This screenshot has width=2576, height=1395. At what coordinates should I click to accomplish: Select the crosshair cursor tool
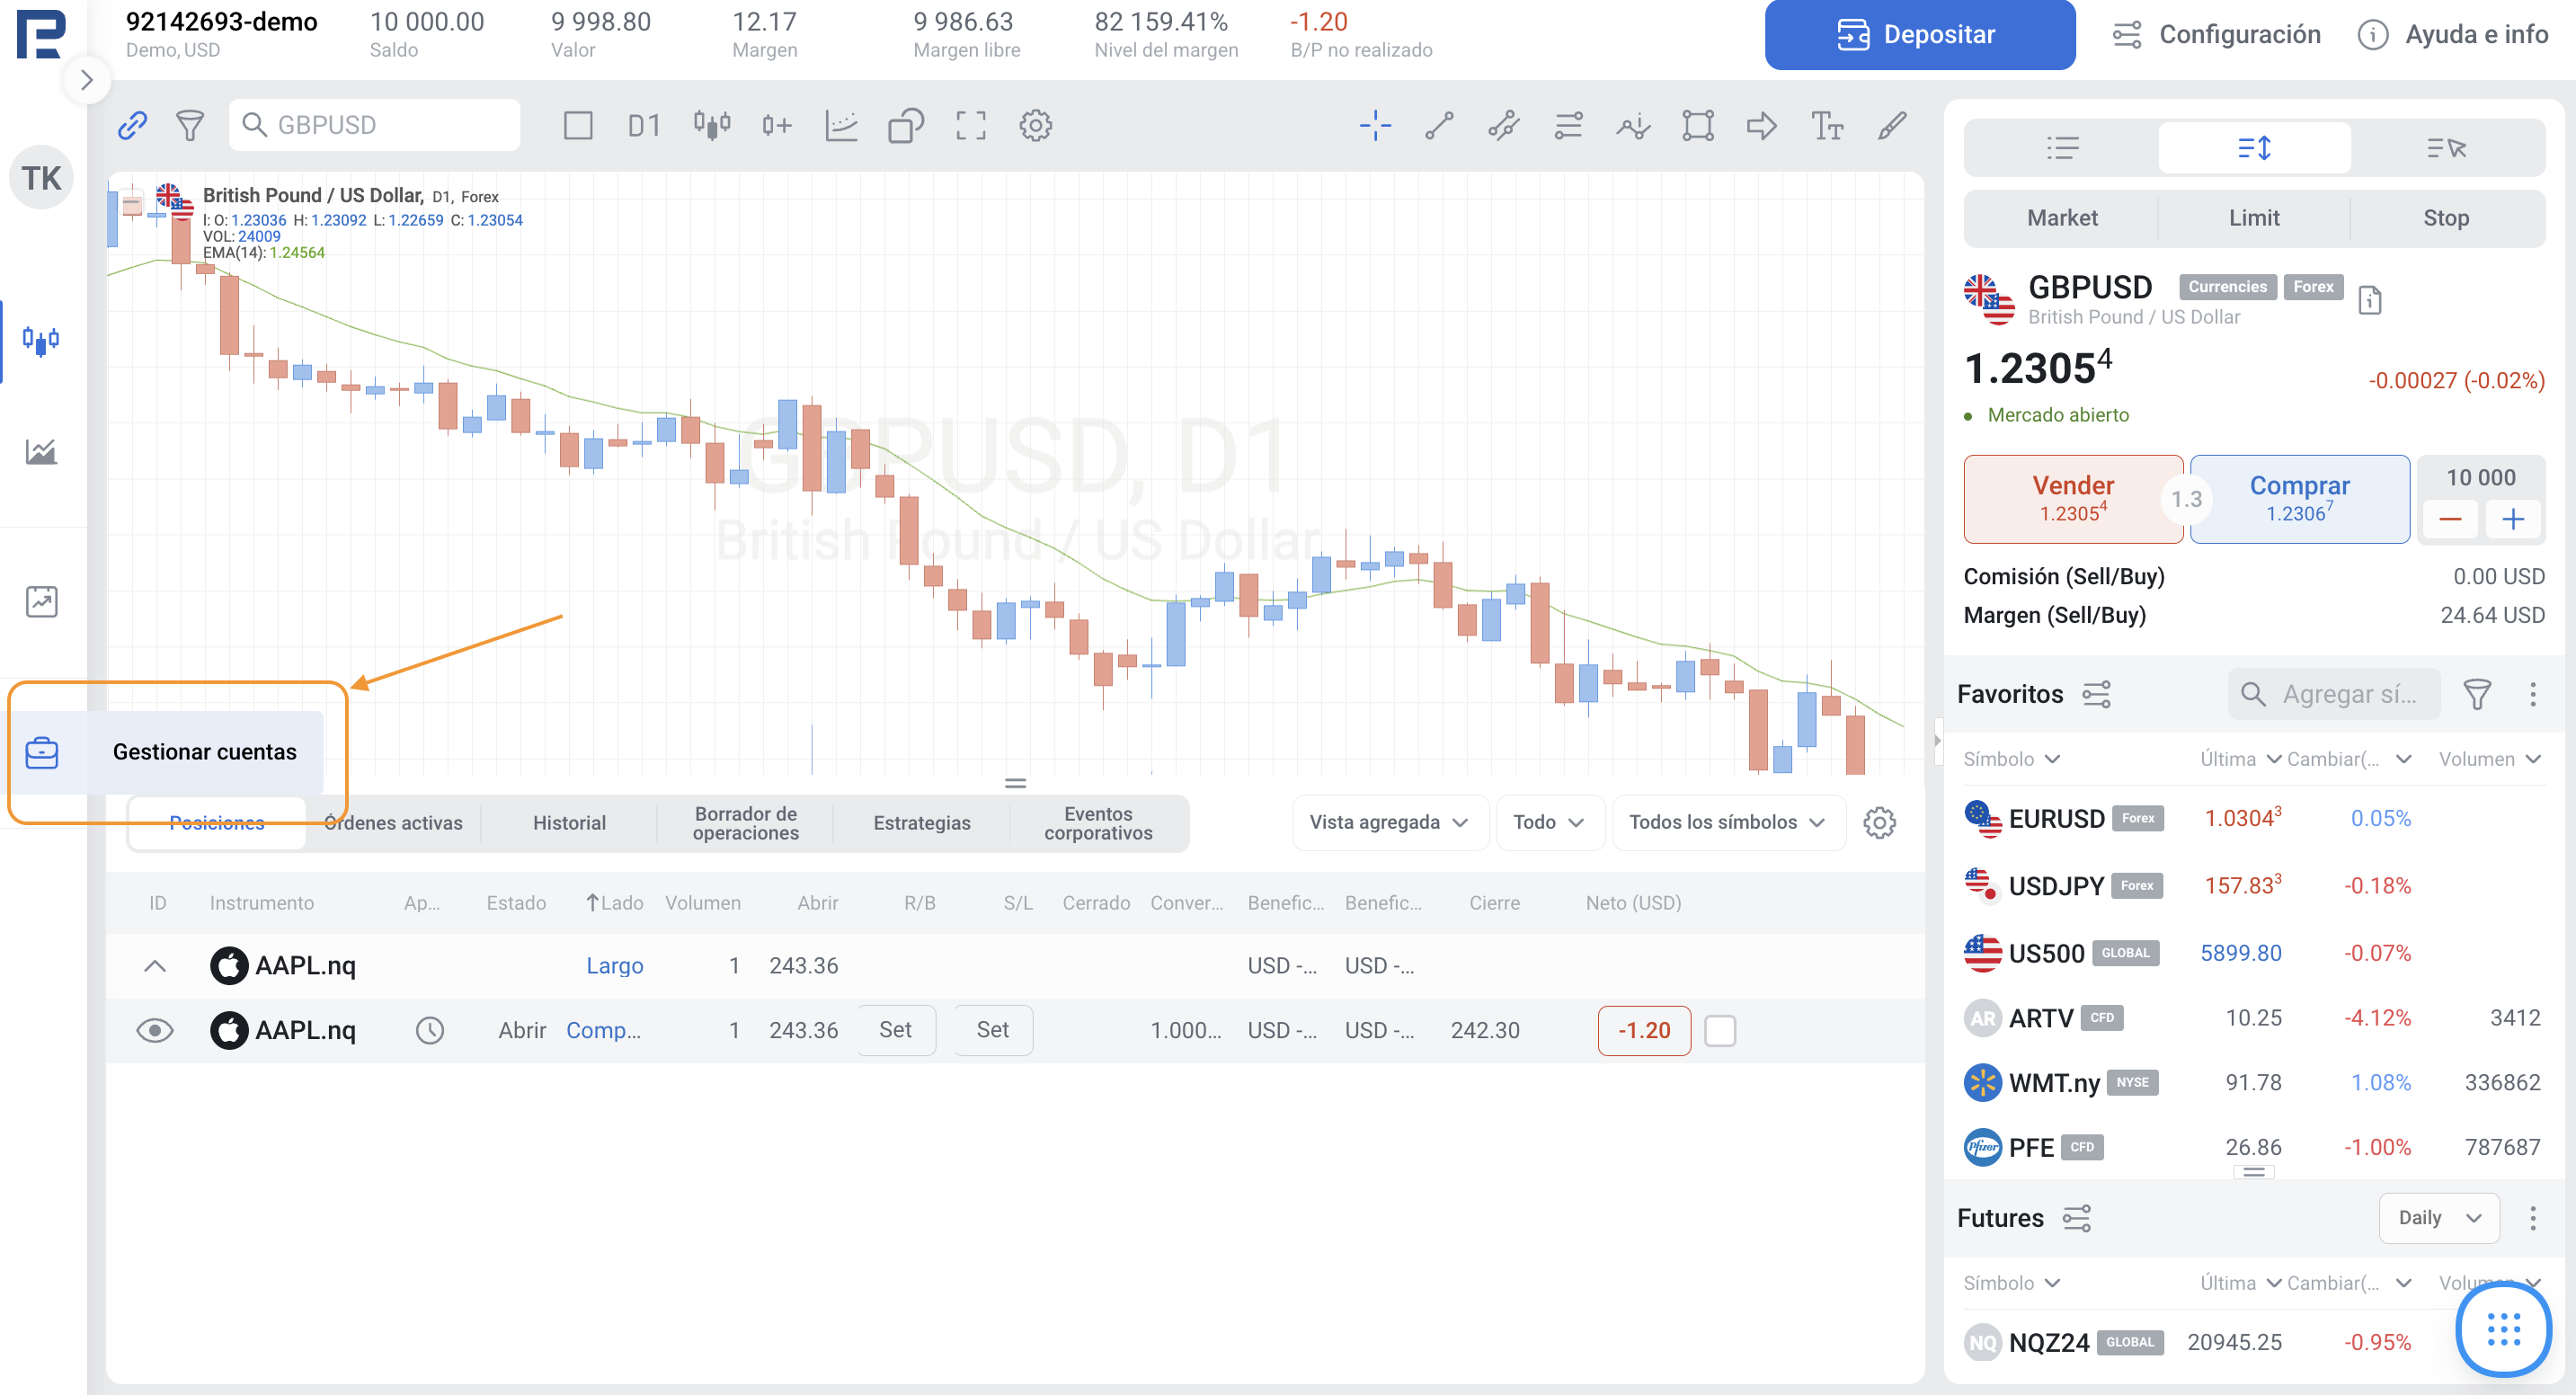point(1375,125)
